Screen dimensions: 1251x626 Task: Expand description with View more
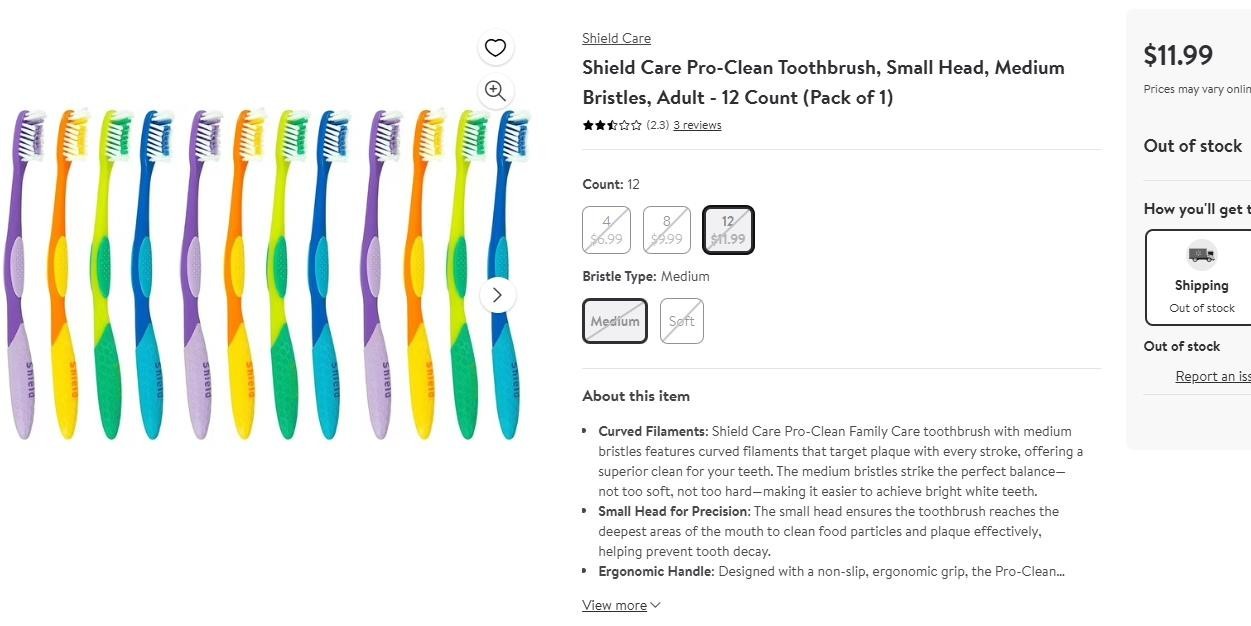click(621, 605)
